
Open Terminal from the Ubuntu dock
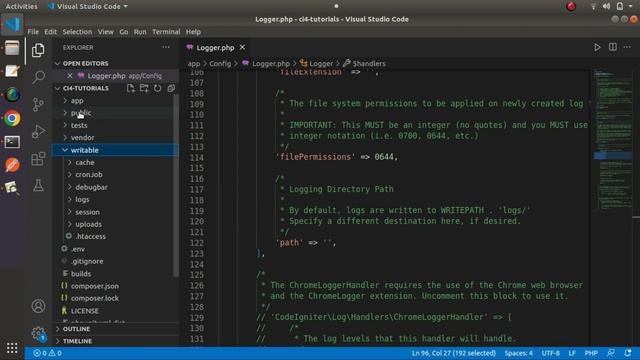click(12, 142)
